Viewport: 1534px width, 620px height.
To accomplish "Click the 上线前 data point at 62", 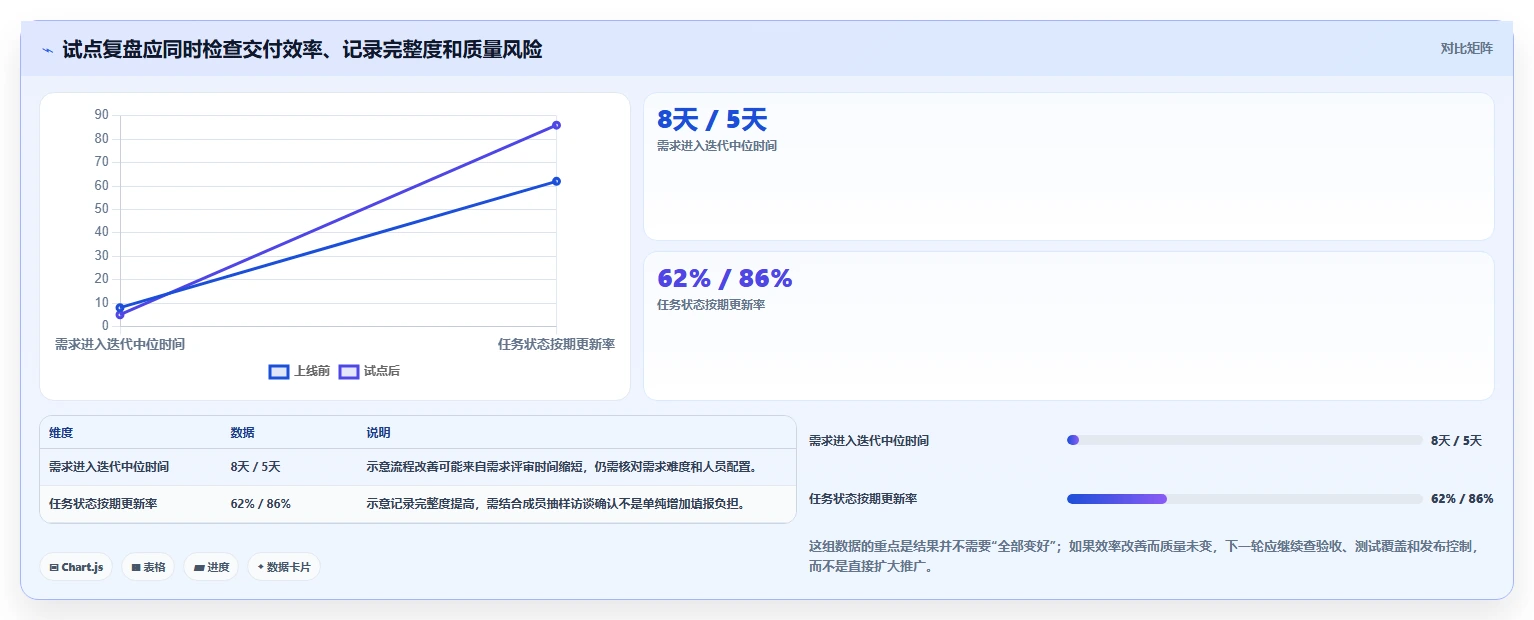I will click(x=556, y=181).
